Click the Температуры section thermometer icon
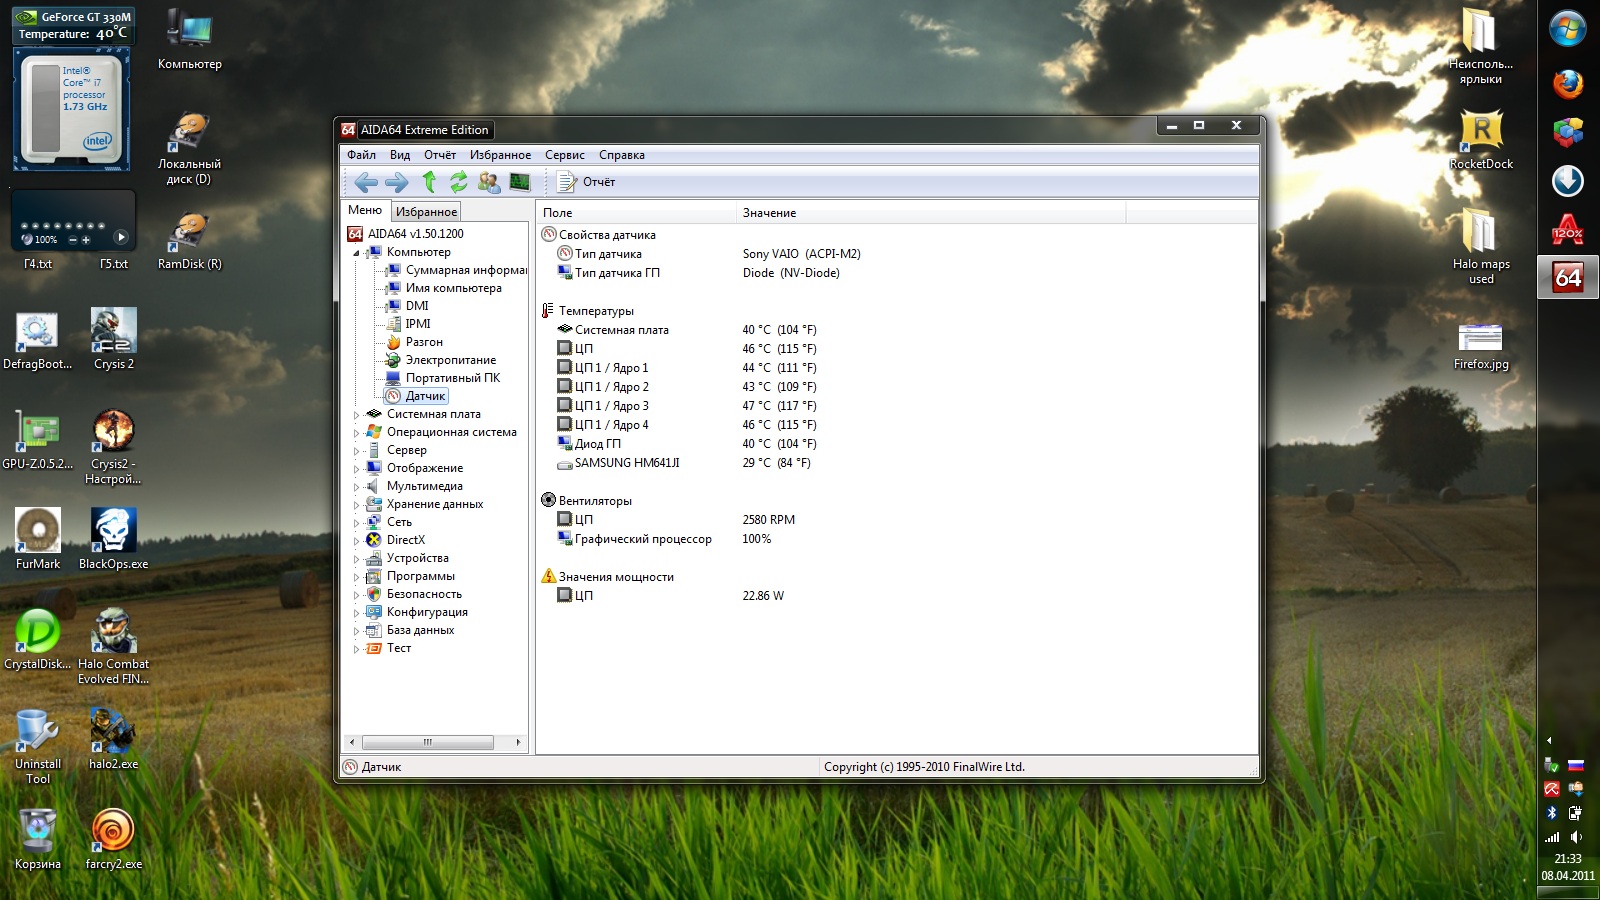The height and width of the screenshot is (900, 1600). coord(548,311)
